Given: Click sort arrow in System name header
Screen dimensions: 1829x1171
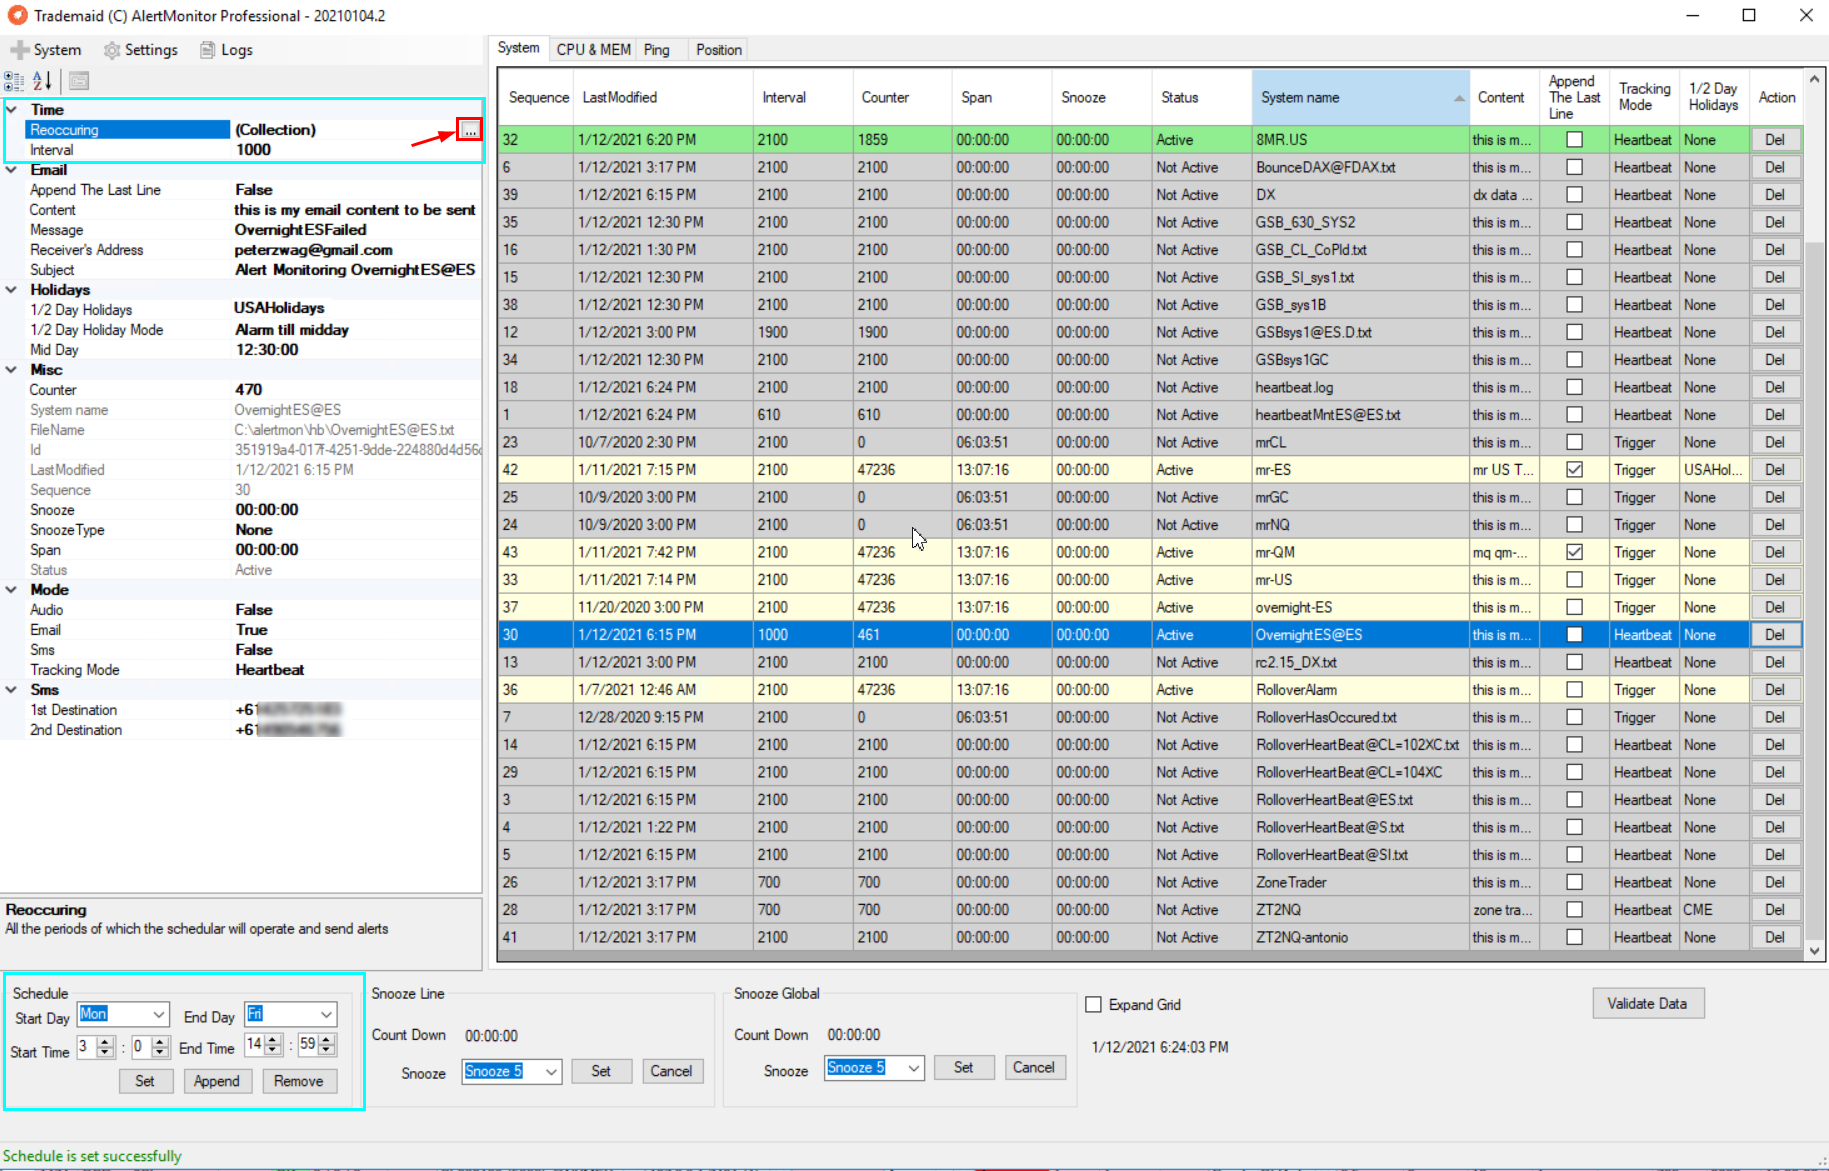Looking at the screenshot, I should coord(1458,98).
